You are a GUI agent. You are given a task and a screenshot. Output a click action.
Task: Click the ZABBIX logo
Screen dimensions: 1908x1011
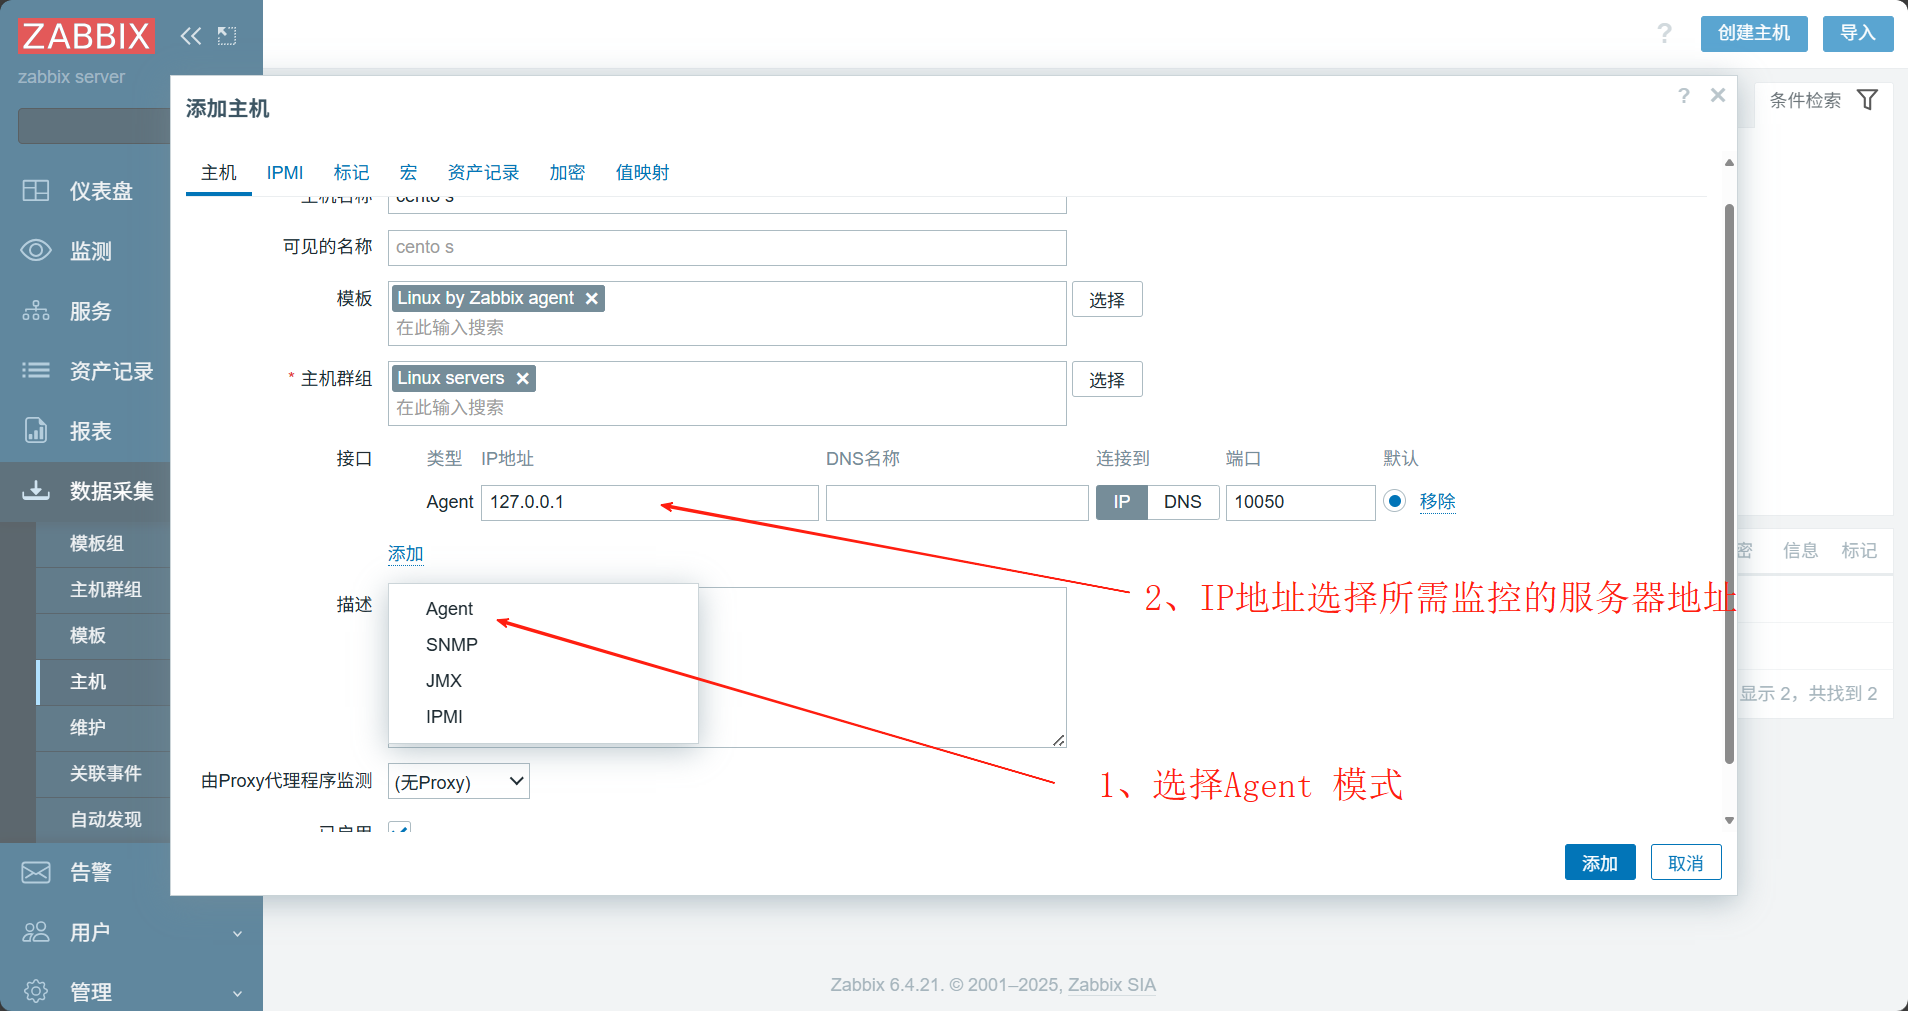(86, 36)
